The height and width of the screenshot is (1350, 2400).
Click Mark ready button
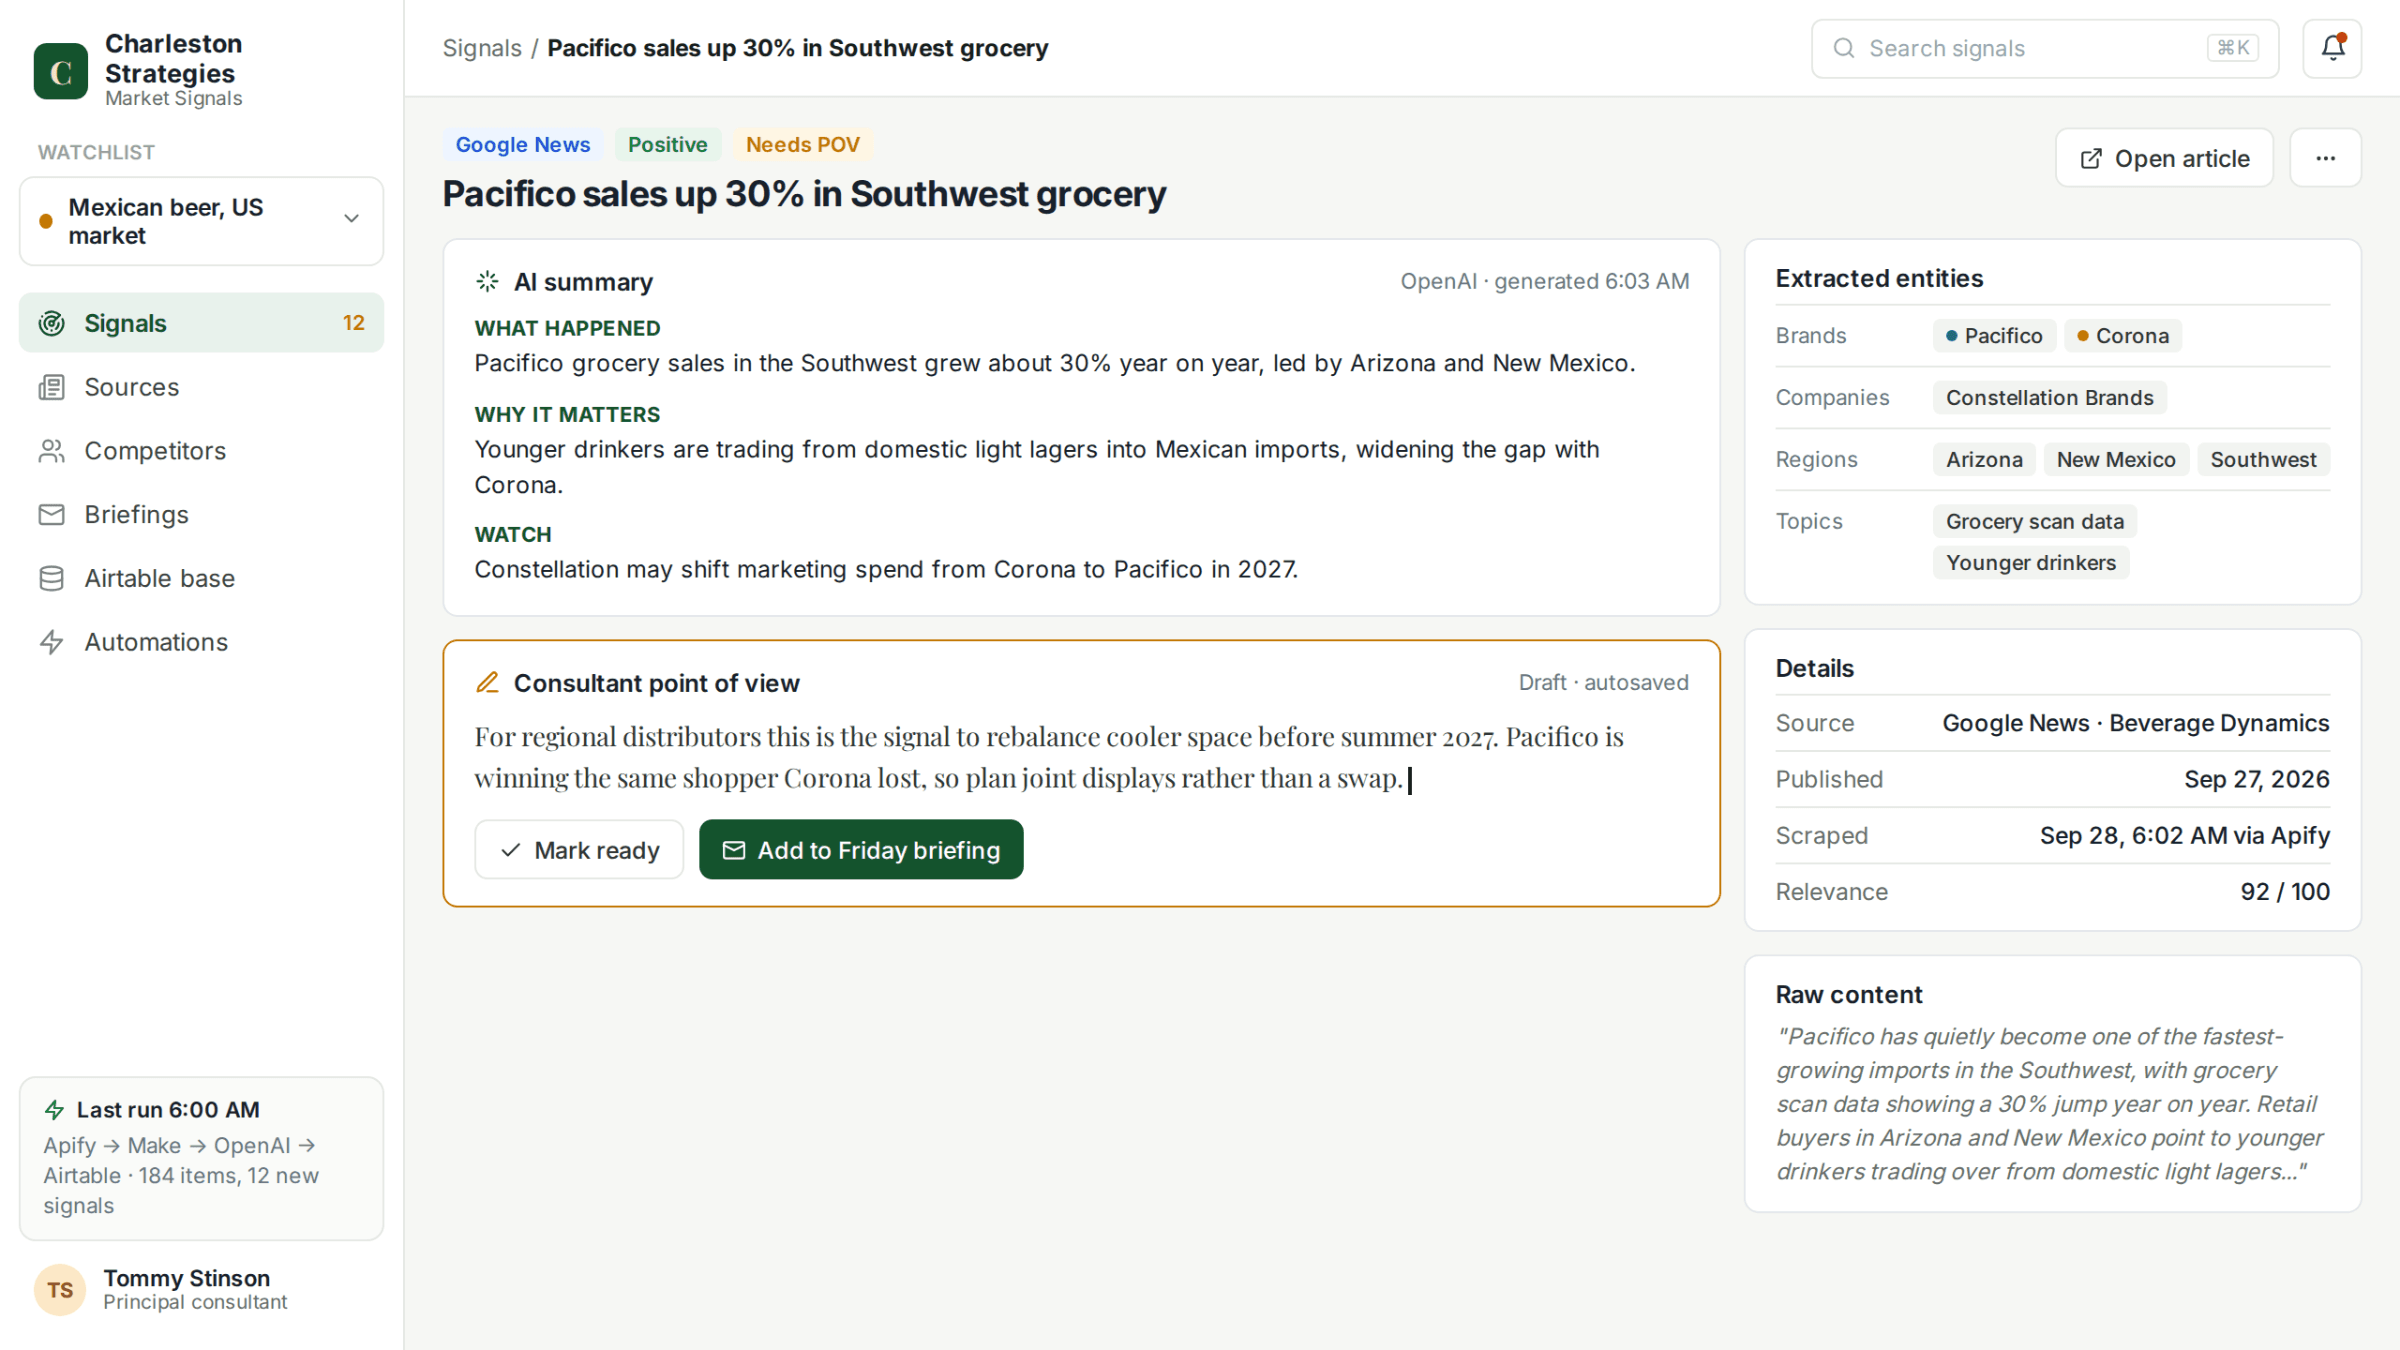click(579, 850)
